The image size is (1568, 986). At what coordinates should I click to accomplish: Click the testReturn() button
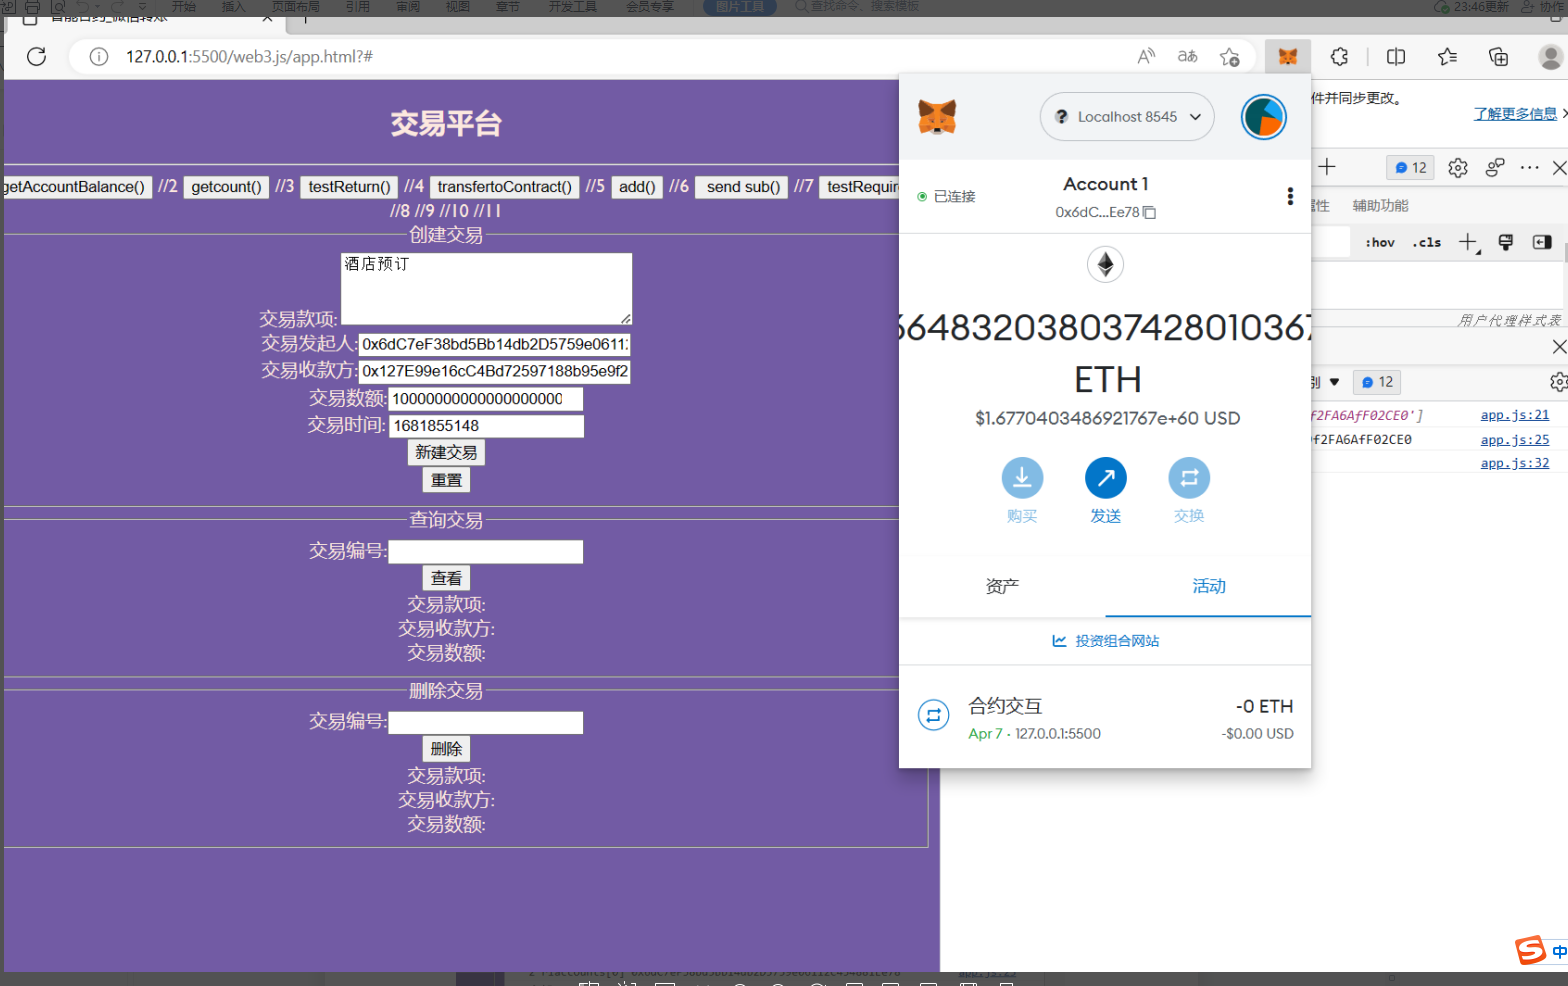point(349,187)
